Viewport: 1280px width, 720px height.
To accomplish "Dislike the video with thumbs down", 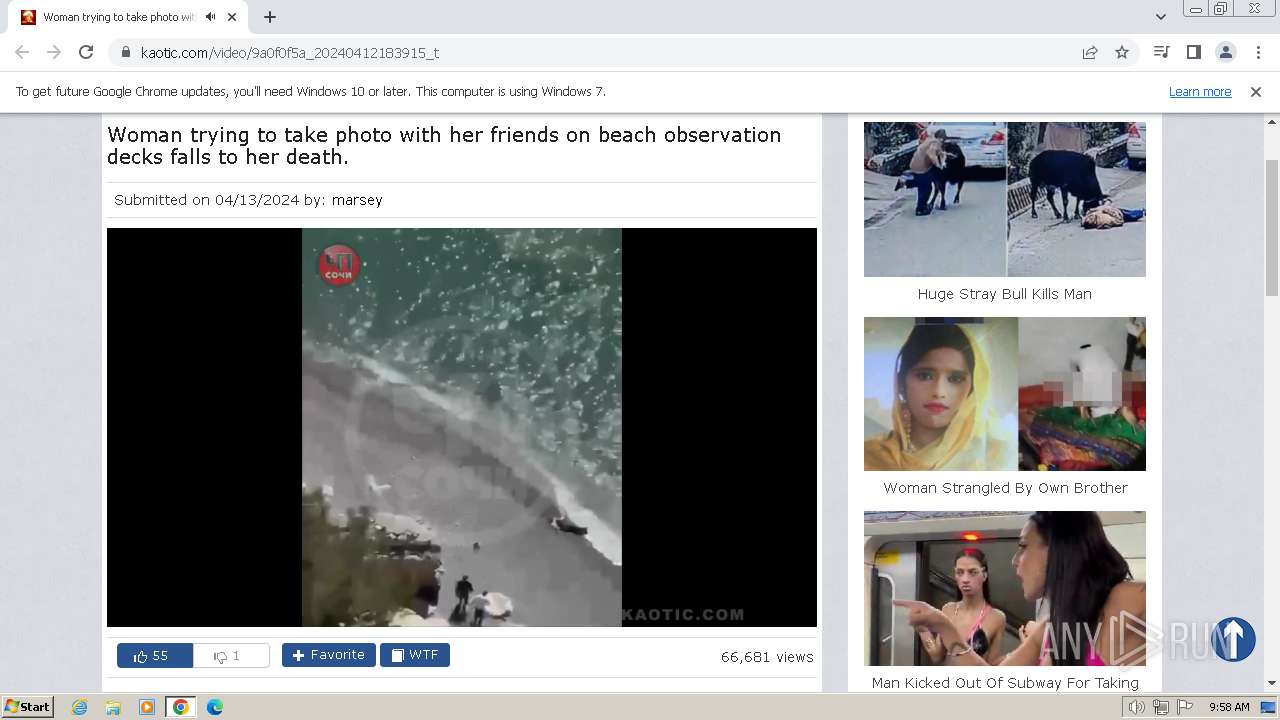I will pyautogui.click(x=231, y=655).
